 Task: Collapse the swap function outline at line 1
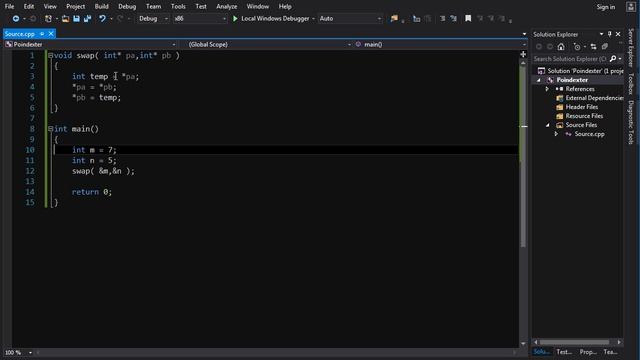[51, 56]
